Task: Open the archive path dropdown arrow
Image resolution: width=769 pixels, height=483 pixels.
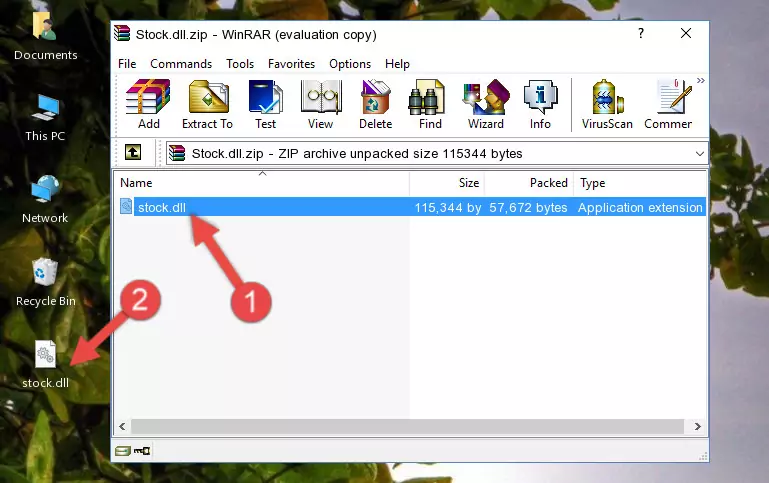Action: click(700, 153)
